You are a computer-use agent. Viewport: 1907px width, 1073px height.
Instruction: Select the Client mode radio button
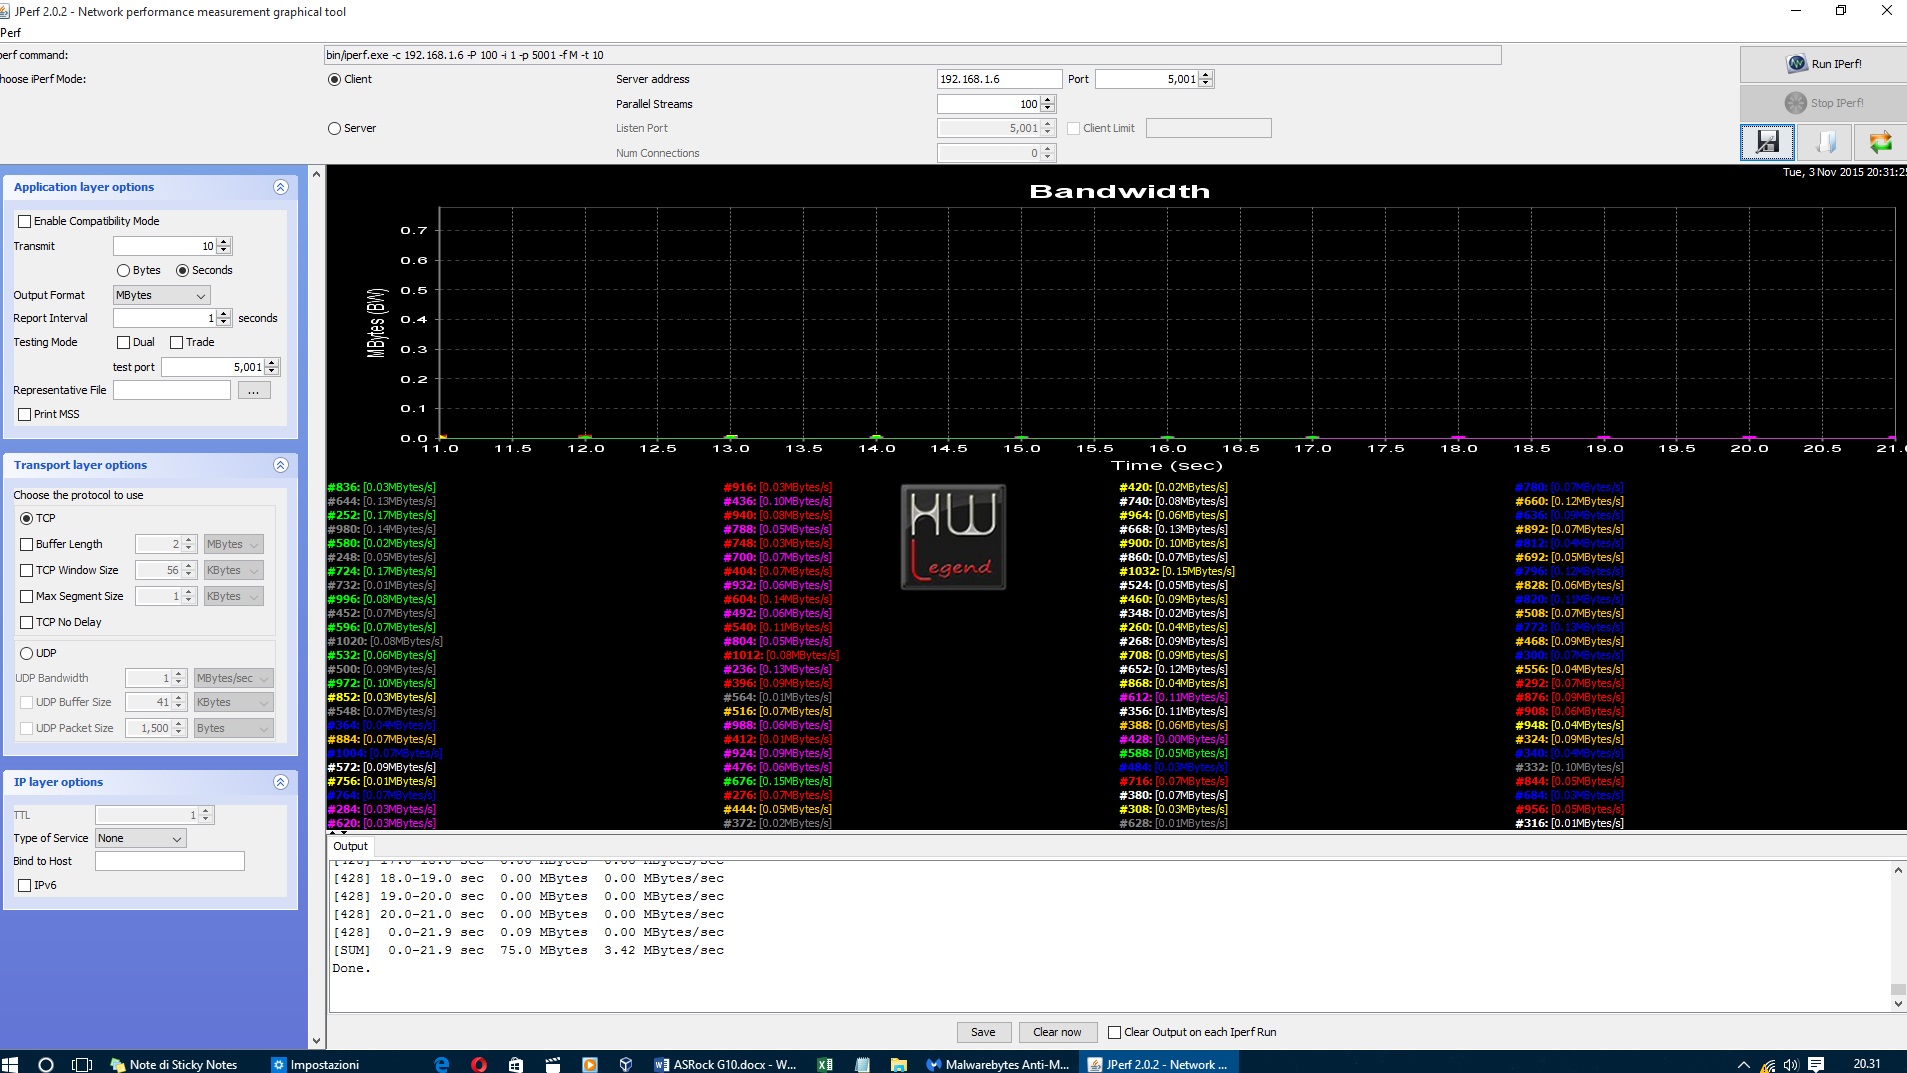point(335,79)
